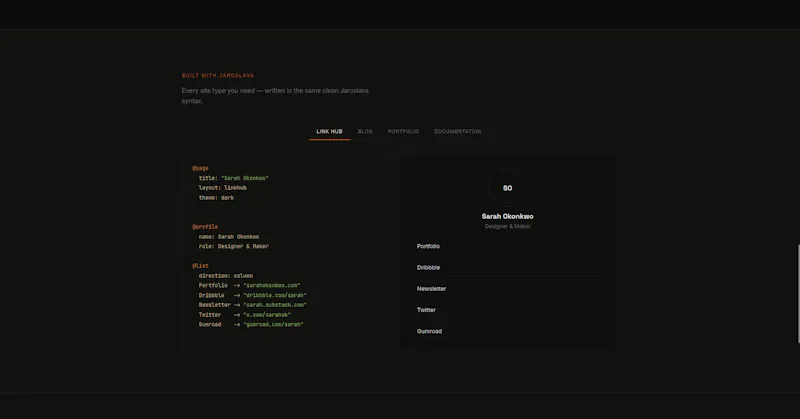Screen dimensions: 800x419
Task: Click the "dribbble.com/sarah" code string
Action: [x=275, y=295]
